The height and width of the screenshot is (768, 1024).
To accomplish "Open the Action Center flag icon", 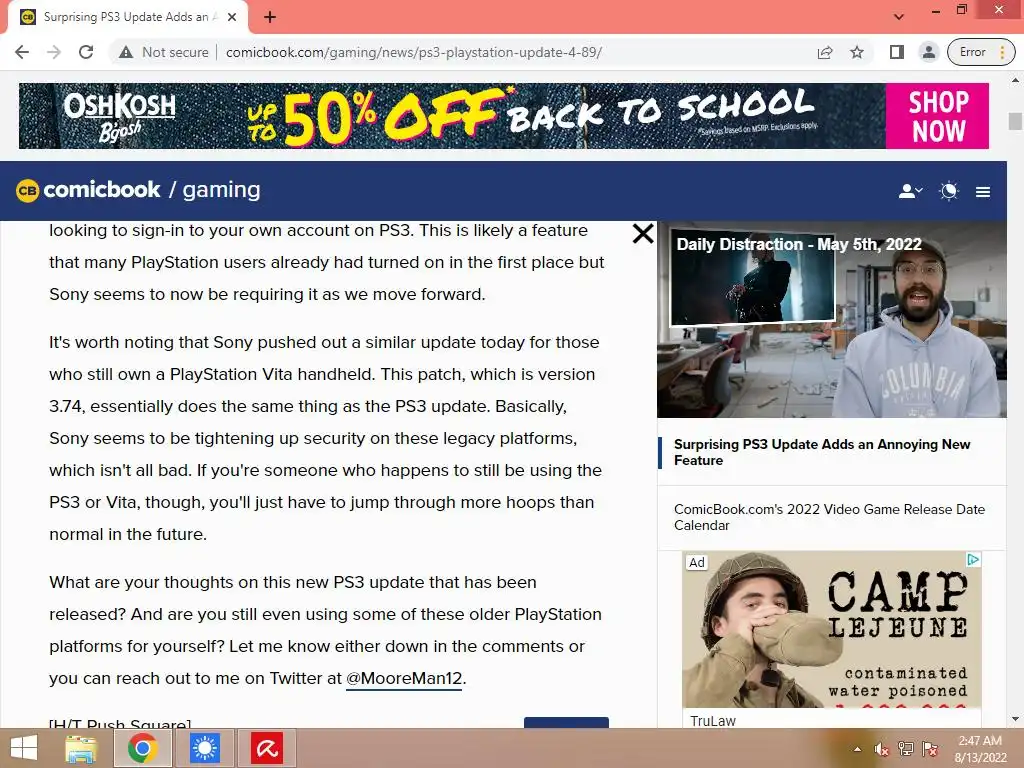I will [x=930, y=749].
